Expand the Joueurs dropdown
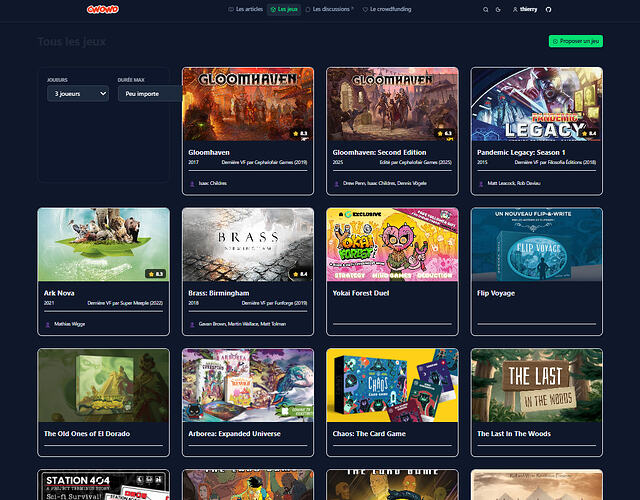The width and height of the screenshot is (640, 500). coord(78,93)
